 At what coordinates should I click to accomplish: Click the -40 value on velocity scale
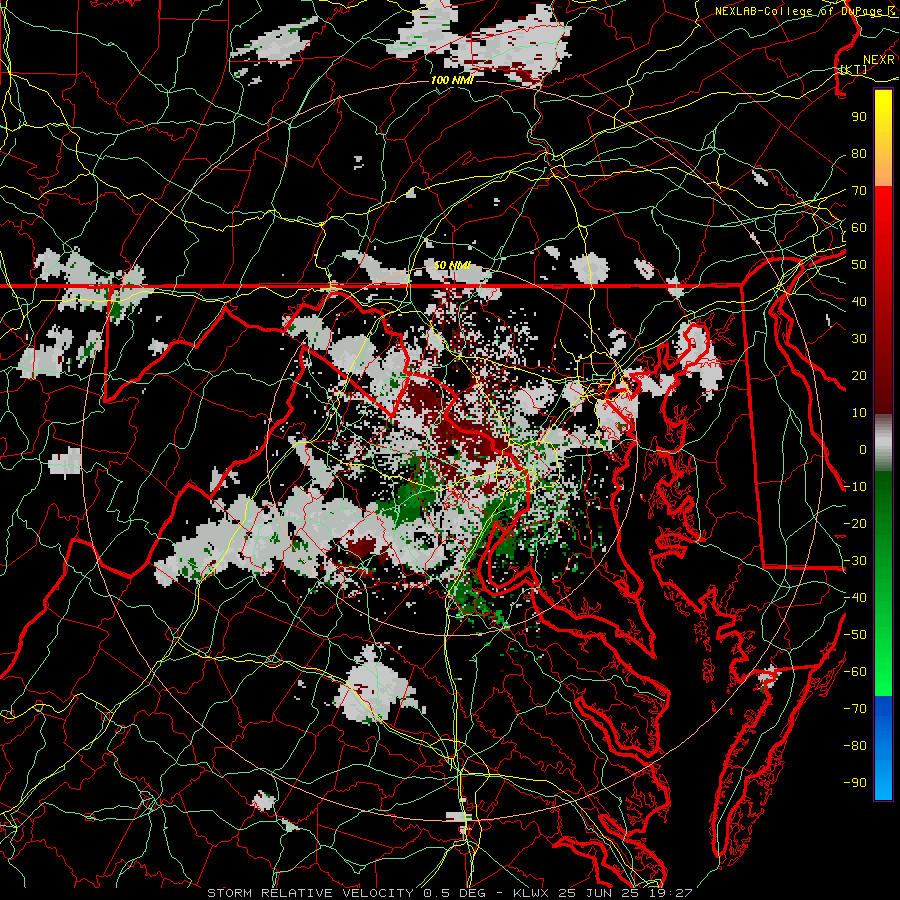[855, 598]
